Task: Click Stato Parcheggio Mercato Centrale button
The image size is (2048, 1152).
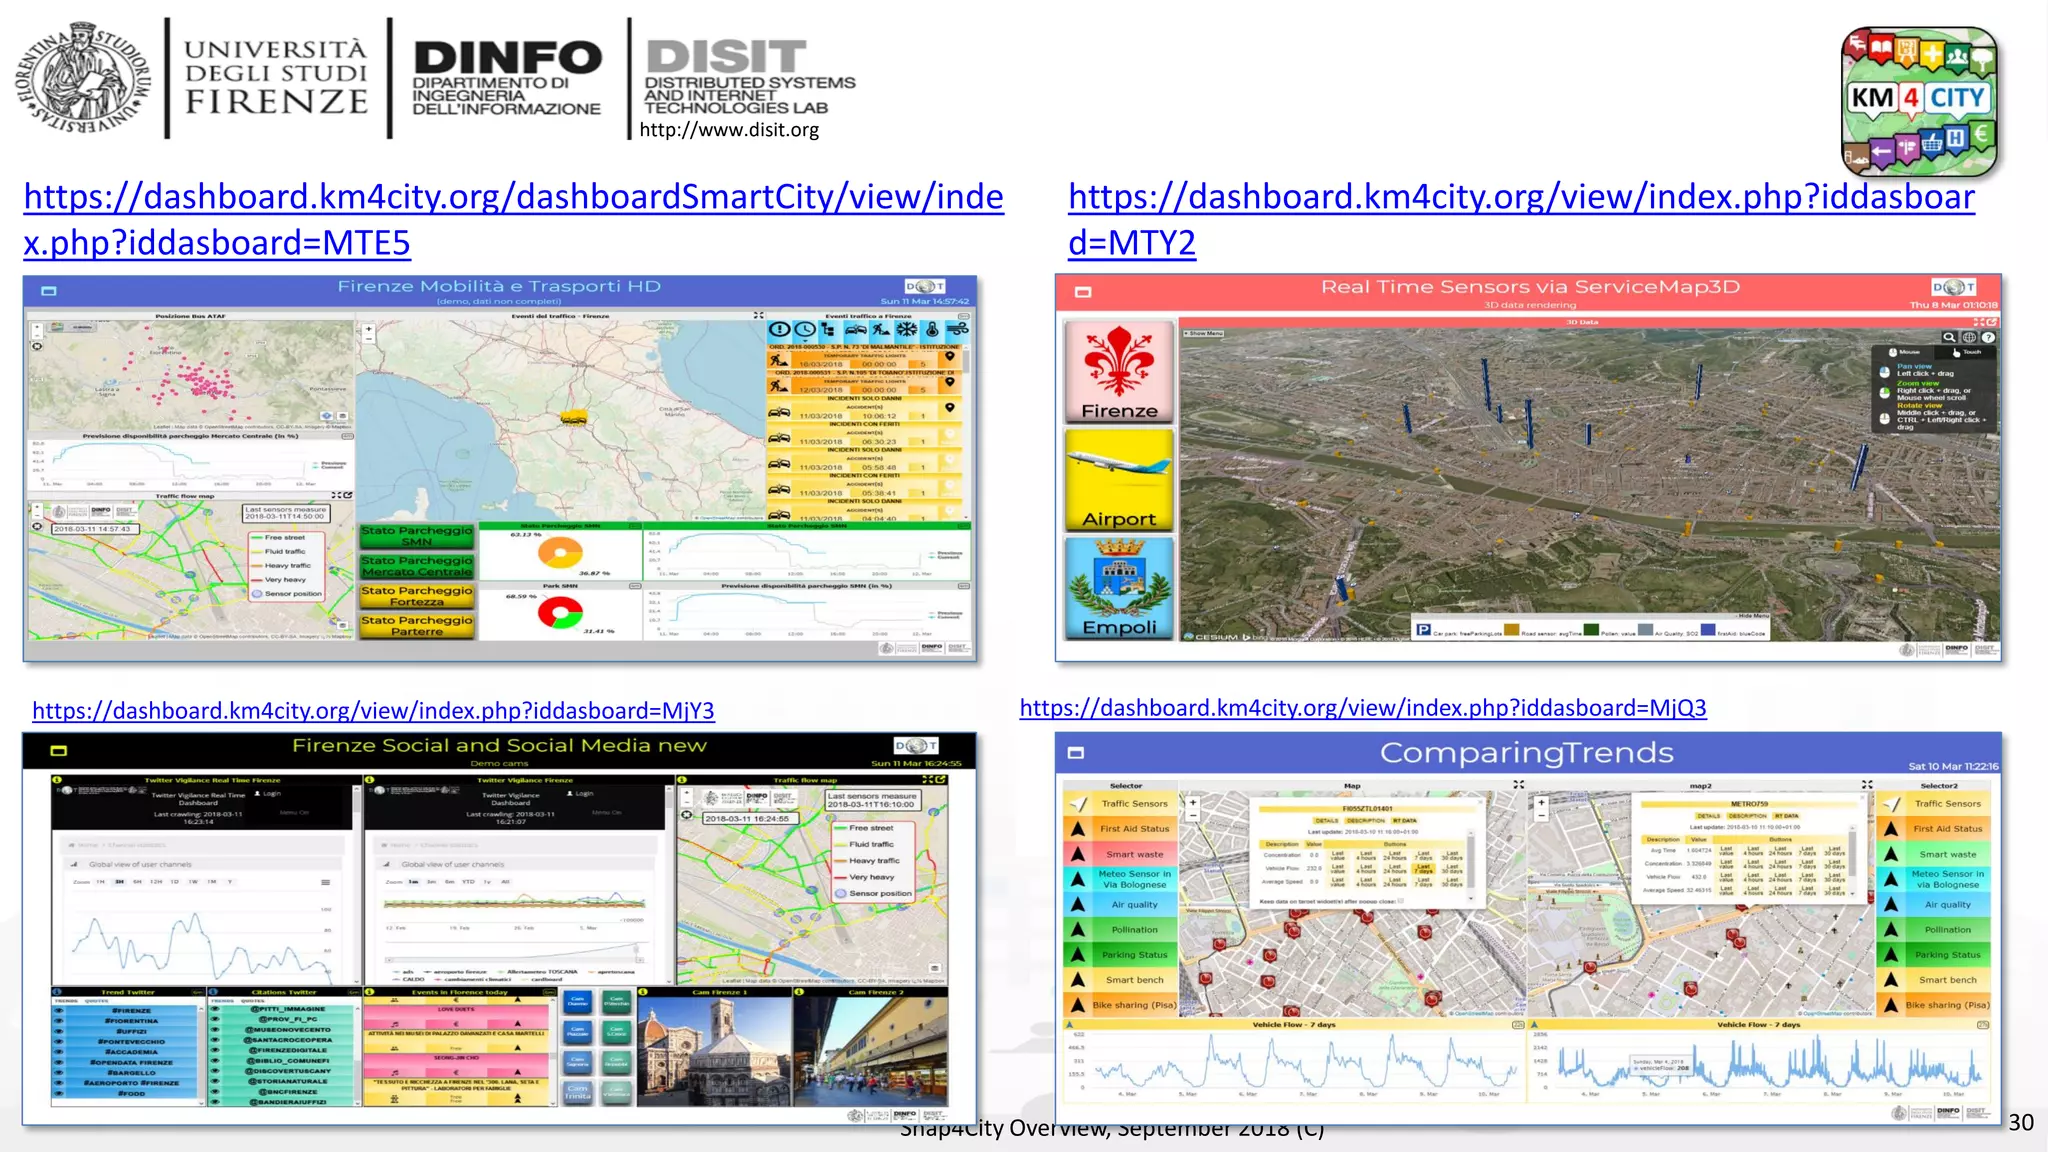Action: [x=417, y=566]
